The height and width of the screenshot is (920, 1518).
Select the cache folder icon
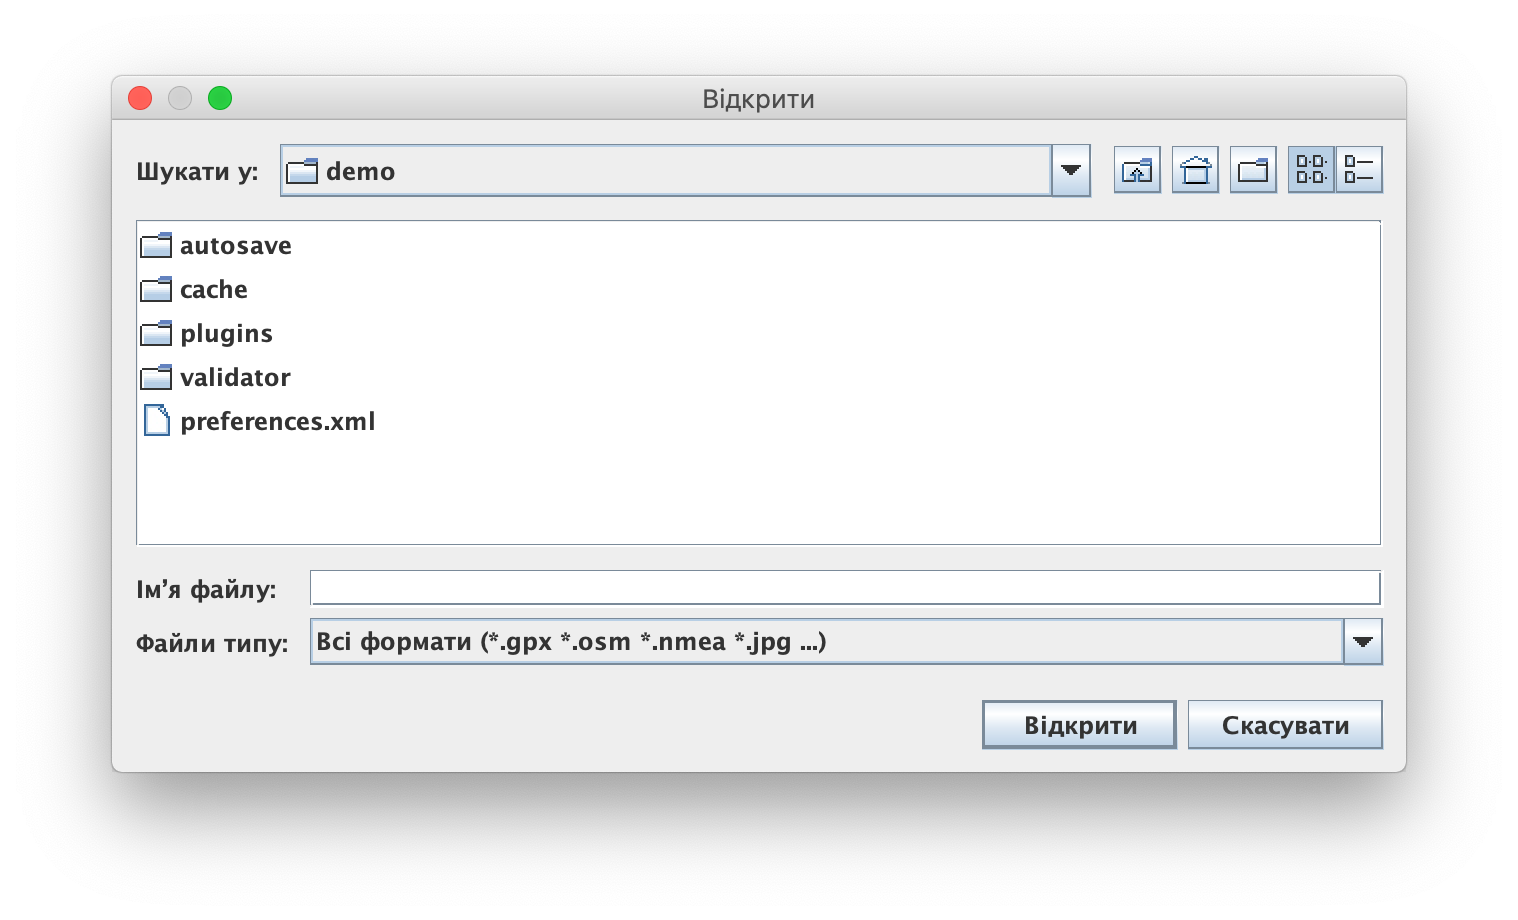(156, 289)
